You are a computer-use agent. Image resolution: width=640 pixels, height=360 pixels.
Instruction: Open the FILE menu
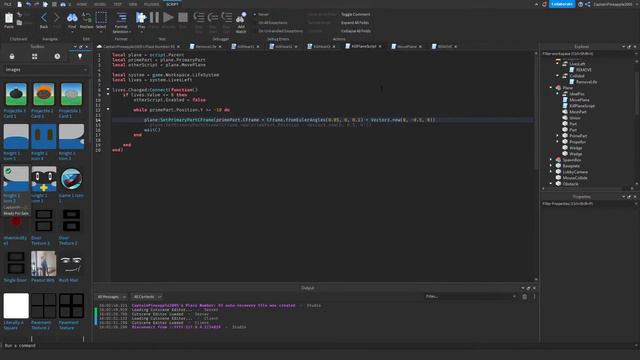click(7, 4)
